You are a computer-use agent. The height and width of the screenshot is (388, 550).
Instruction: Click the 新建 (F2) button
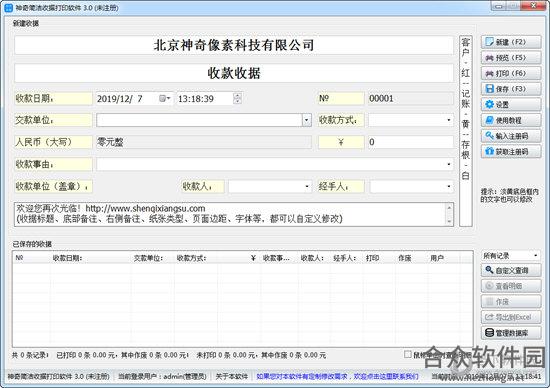point(511,42)
